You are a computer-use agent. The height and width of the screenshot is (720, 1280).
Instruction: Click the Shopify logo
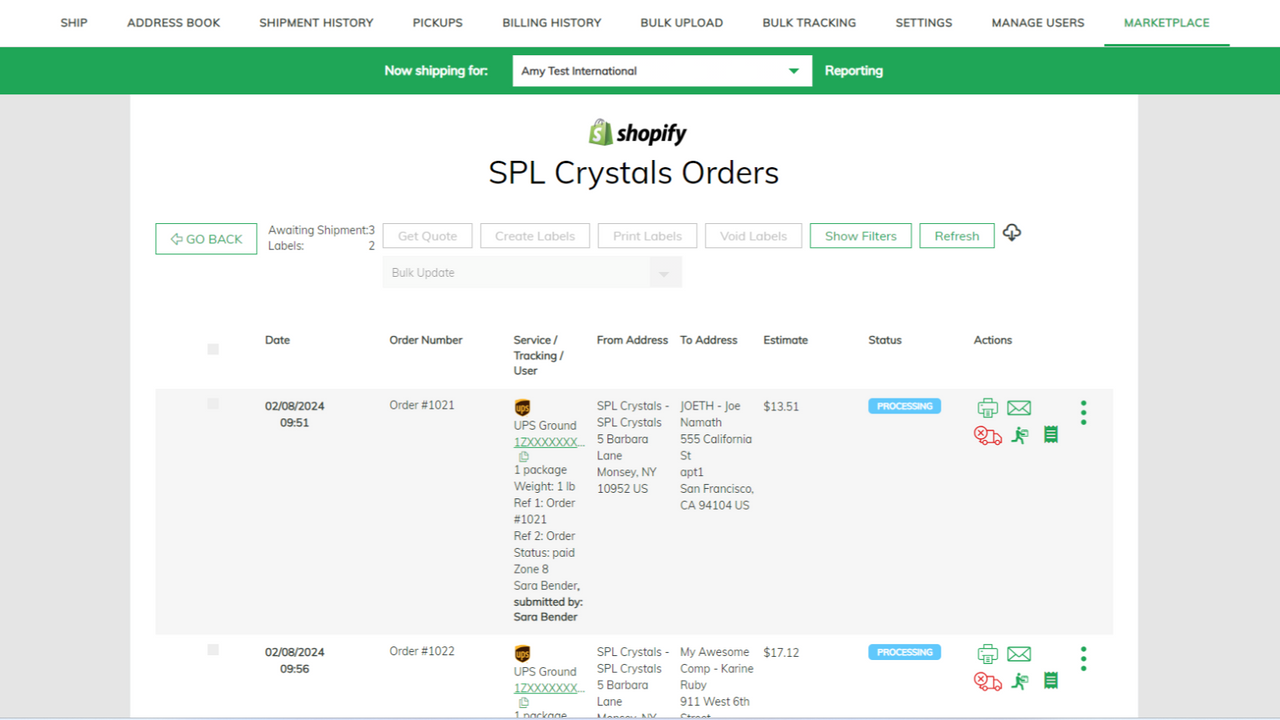(638, 132)
